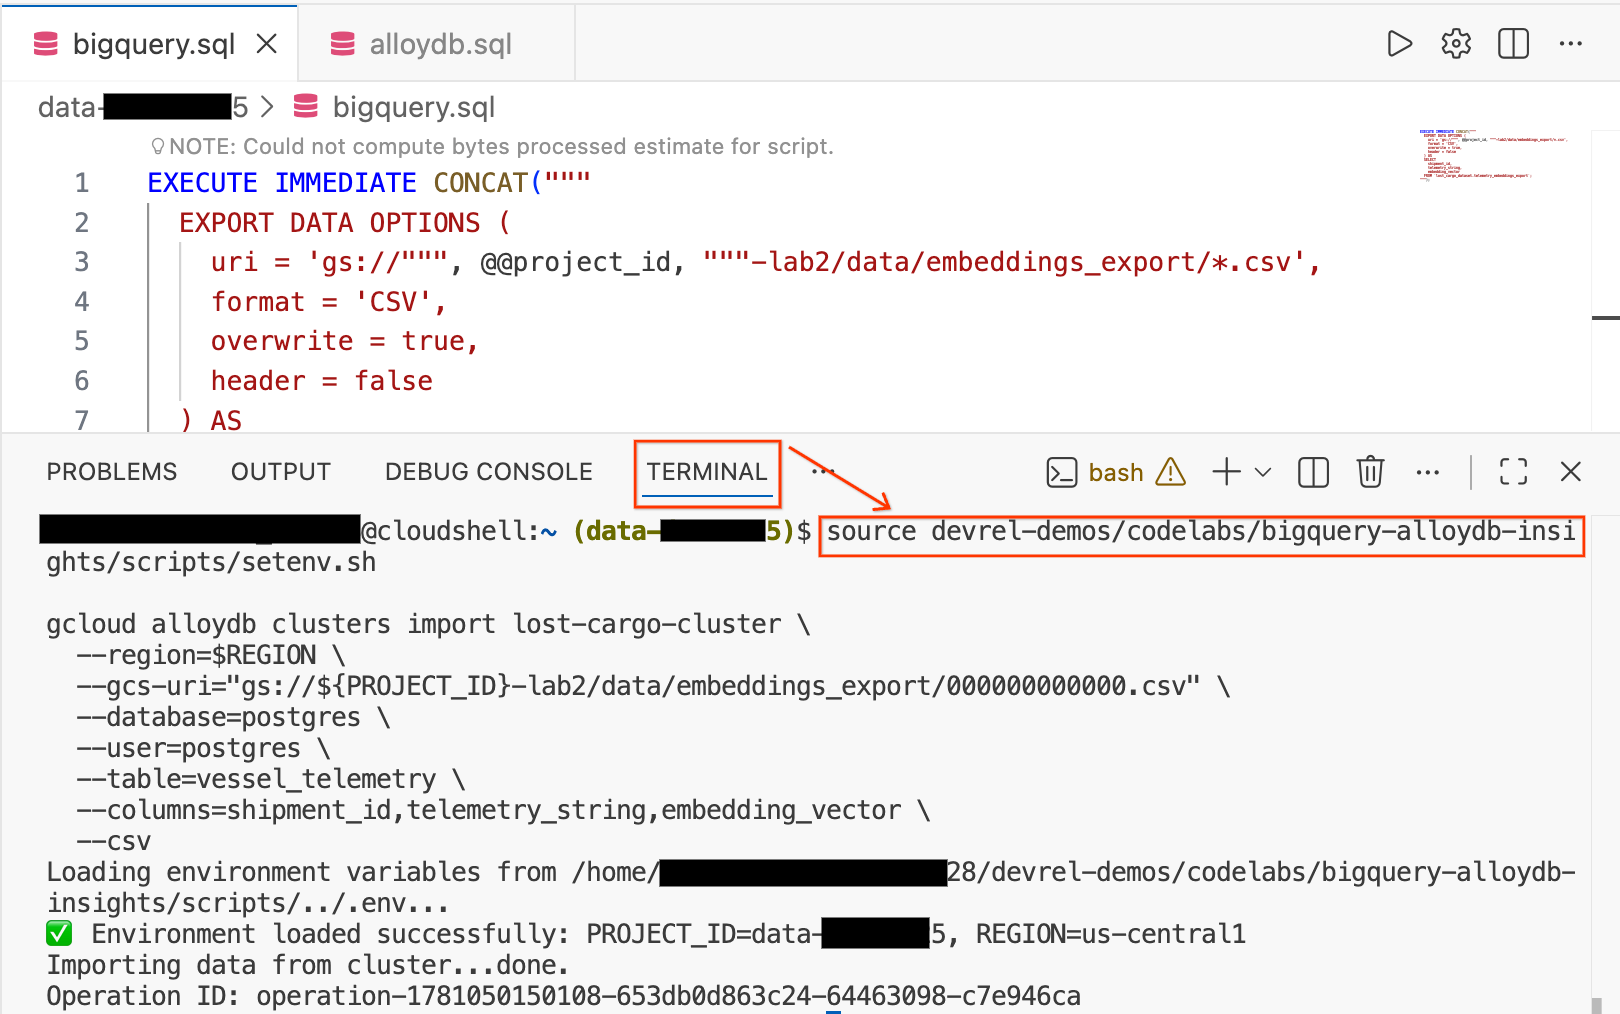
Task: Click the terminal warning triangle icon
Action: pyautogui.click(x=1171, y=472)
